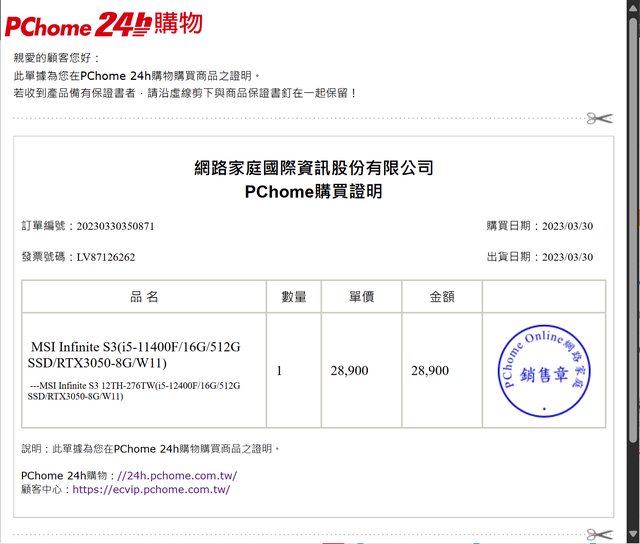Screen dimensions: 640x544
Task: Click the MSI Infinite S3 product name
Action: [135, 354]
